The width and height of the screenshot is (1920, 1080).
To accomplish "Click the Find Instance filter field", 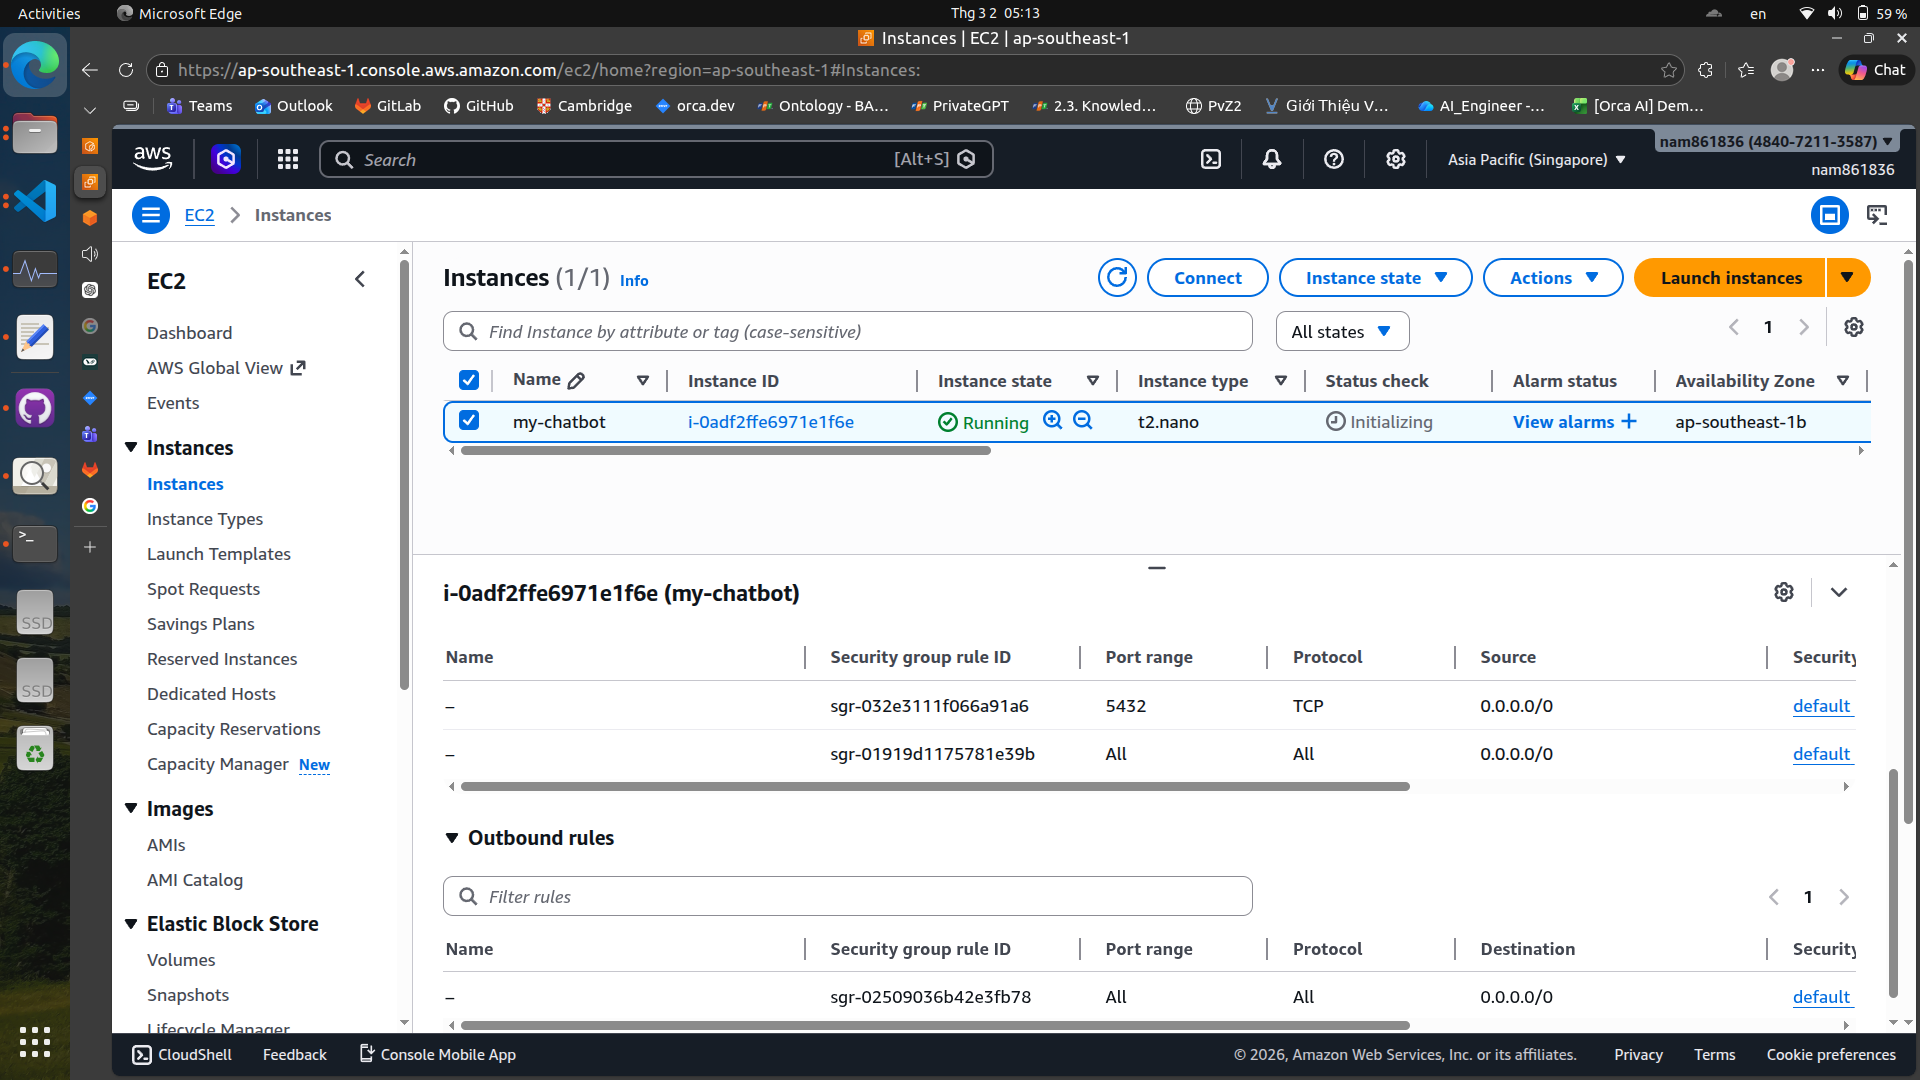I will [847, 330].
